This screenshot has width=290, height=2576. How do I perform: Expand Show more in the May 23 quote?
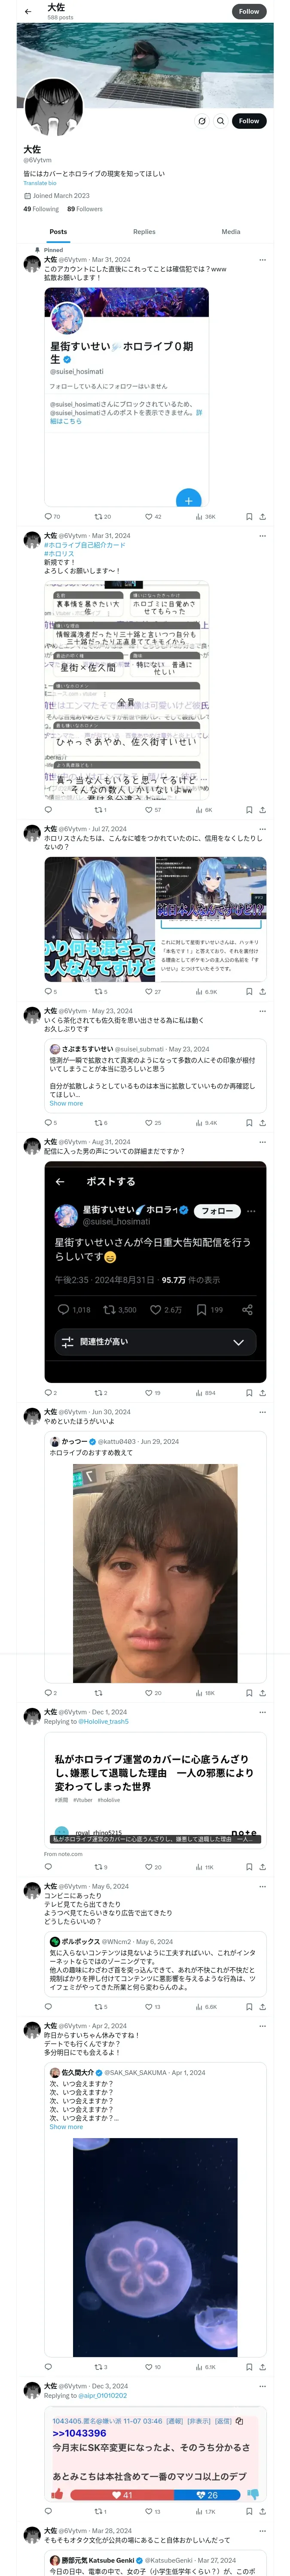[66, 1103]
